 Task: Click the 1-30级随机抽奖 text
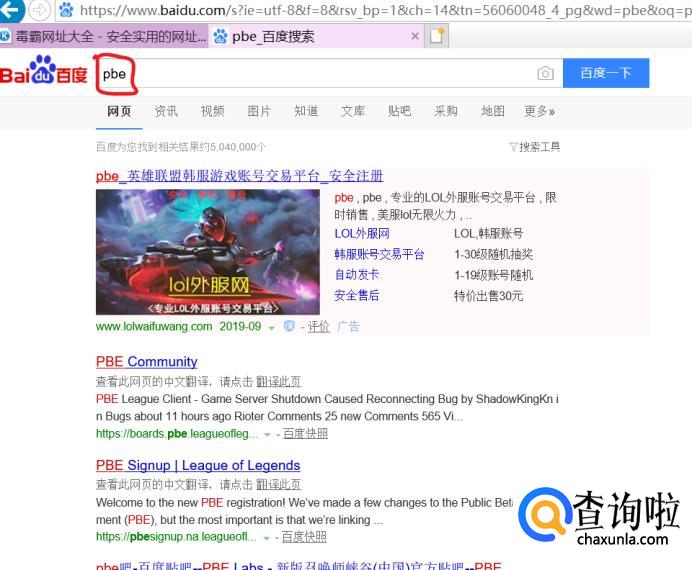pos(493,254)
